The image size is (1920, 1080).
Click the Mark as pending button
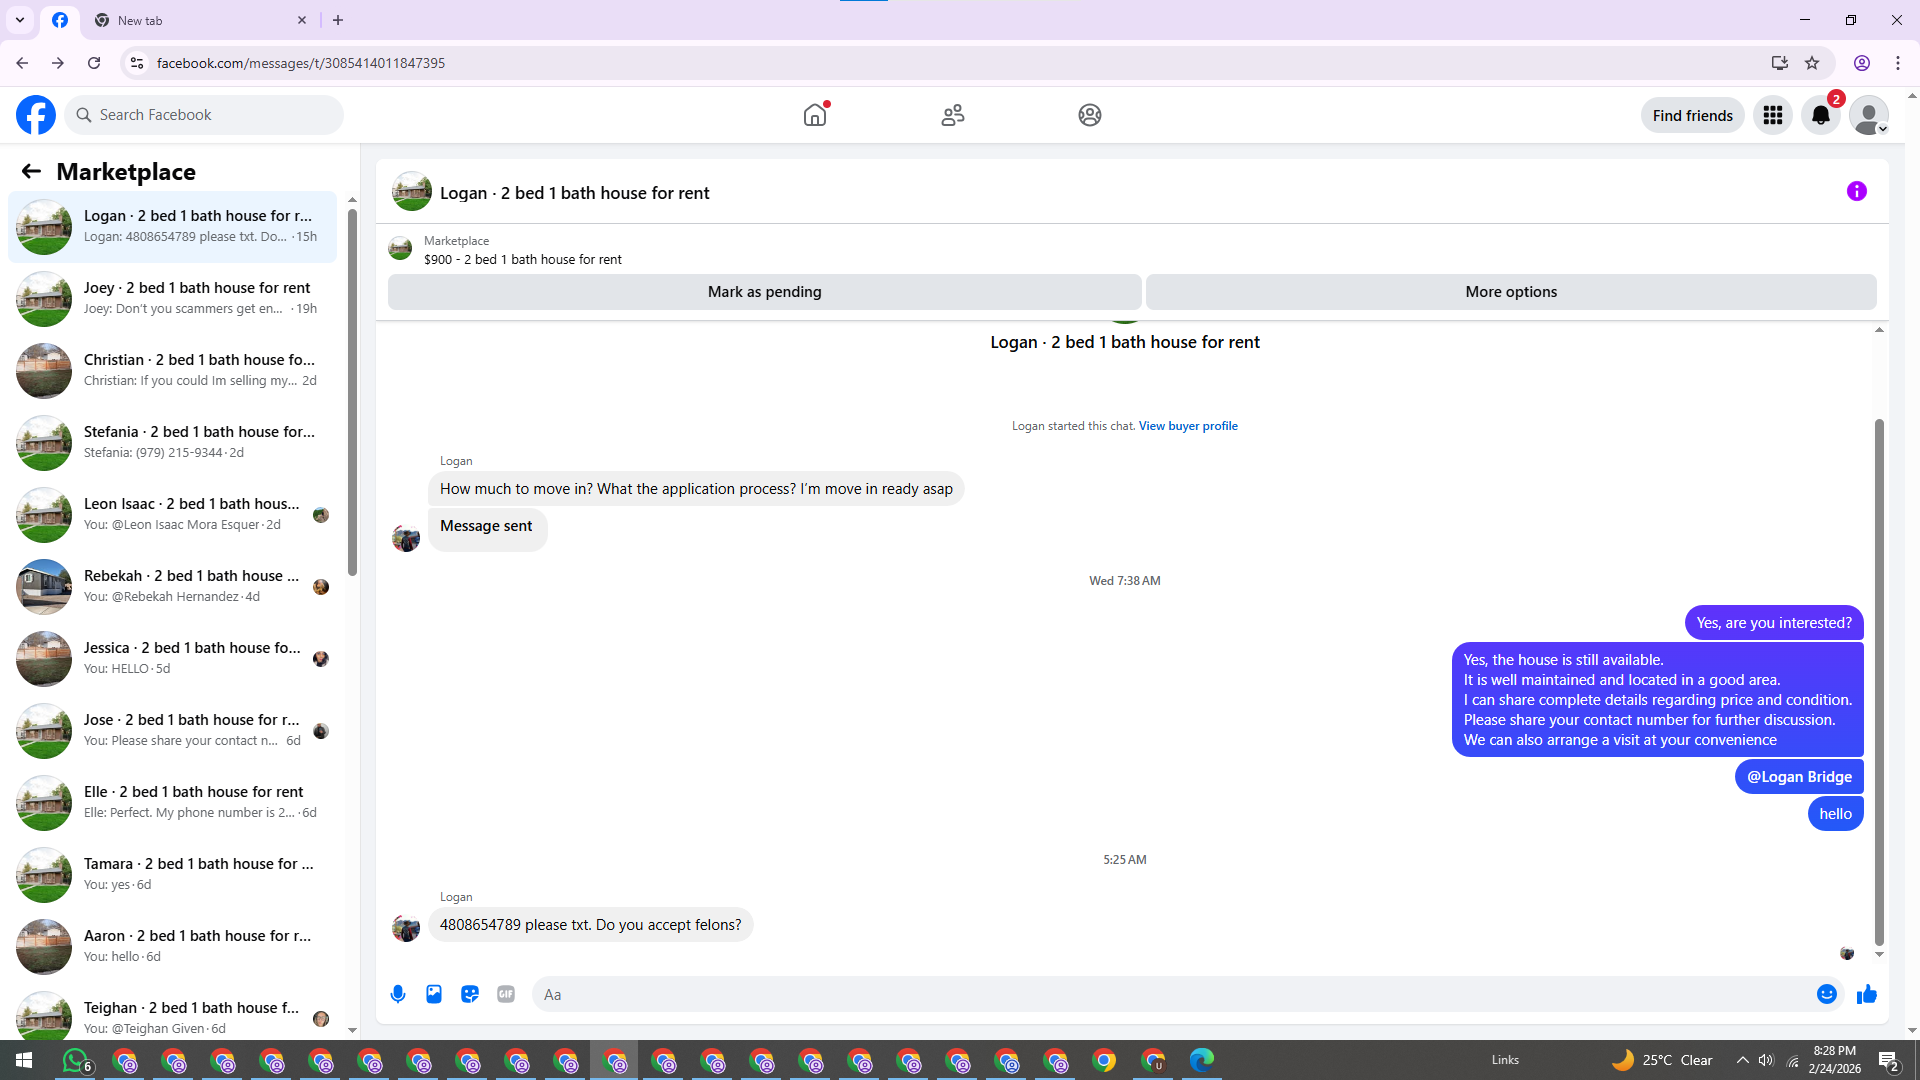(x=764, y=292)
